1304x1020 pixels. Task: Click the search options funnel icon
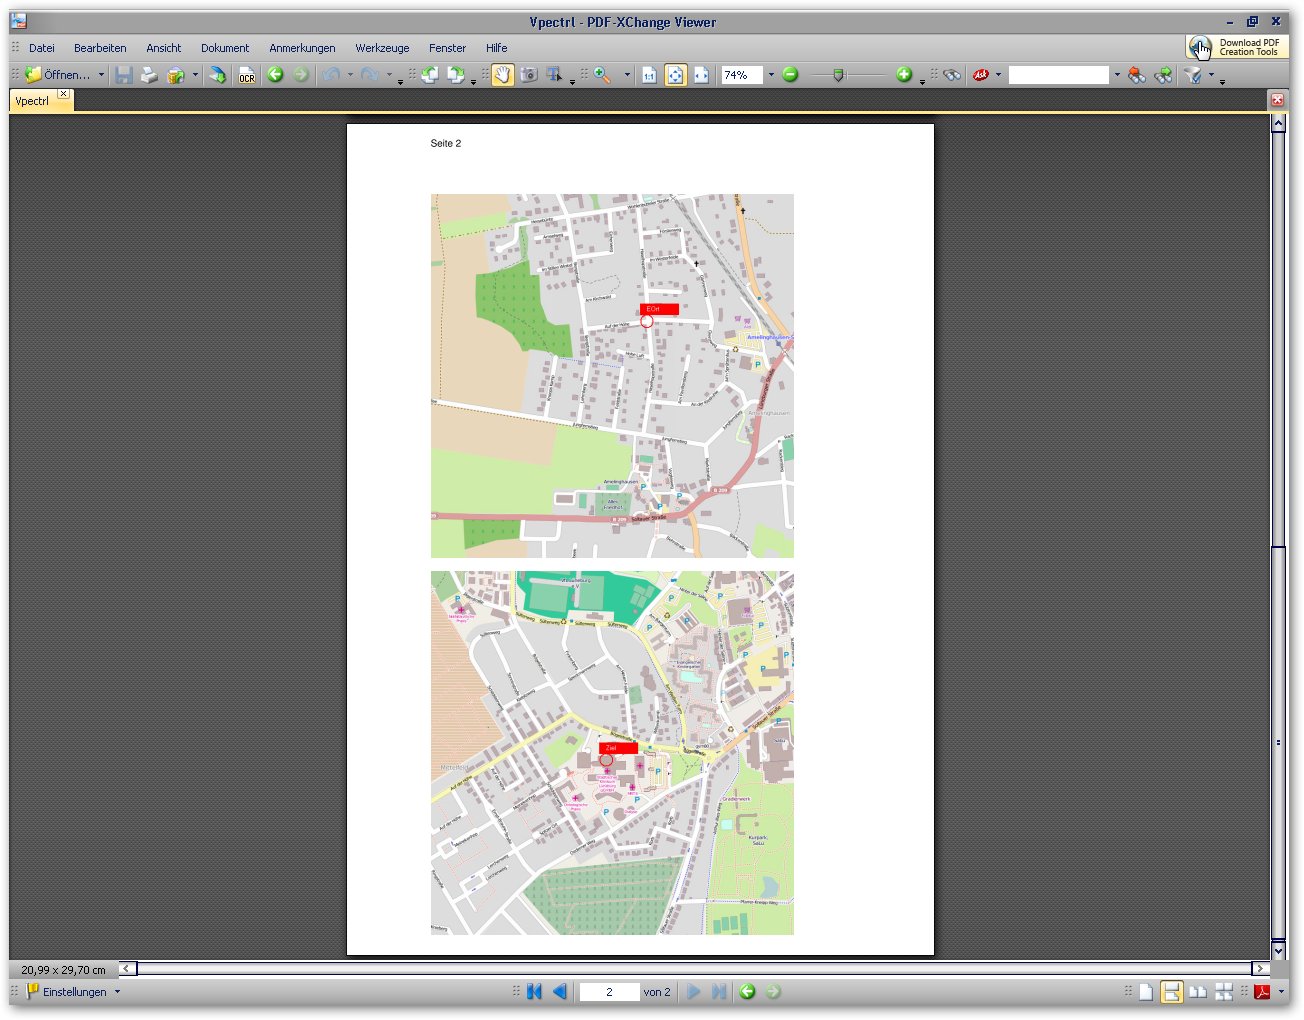(x=1193, y=75)
